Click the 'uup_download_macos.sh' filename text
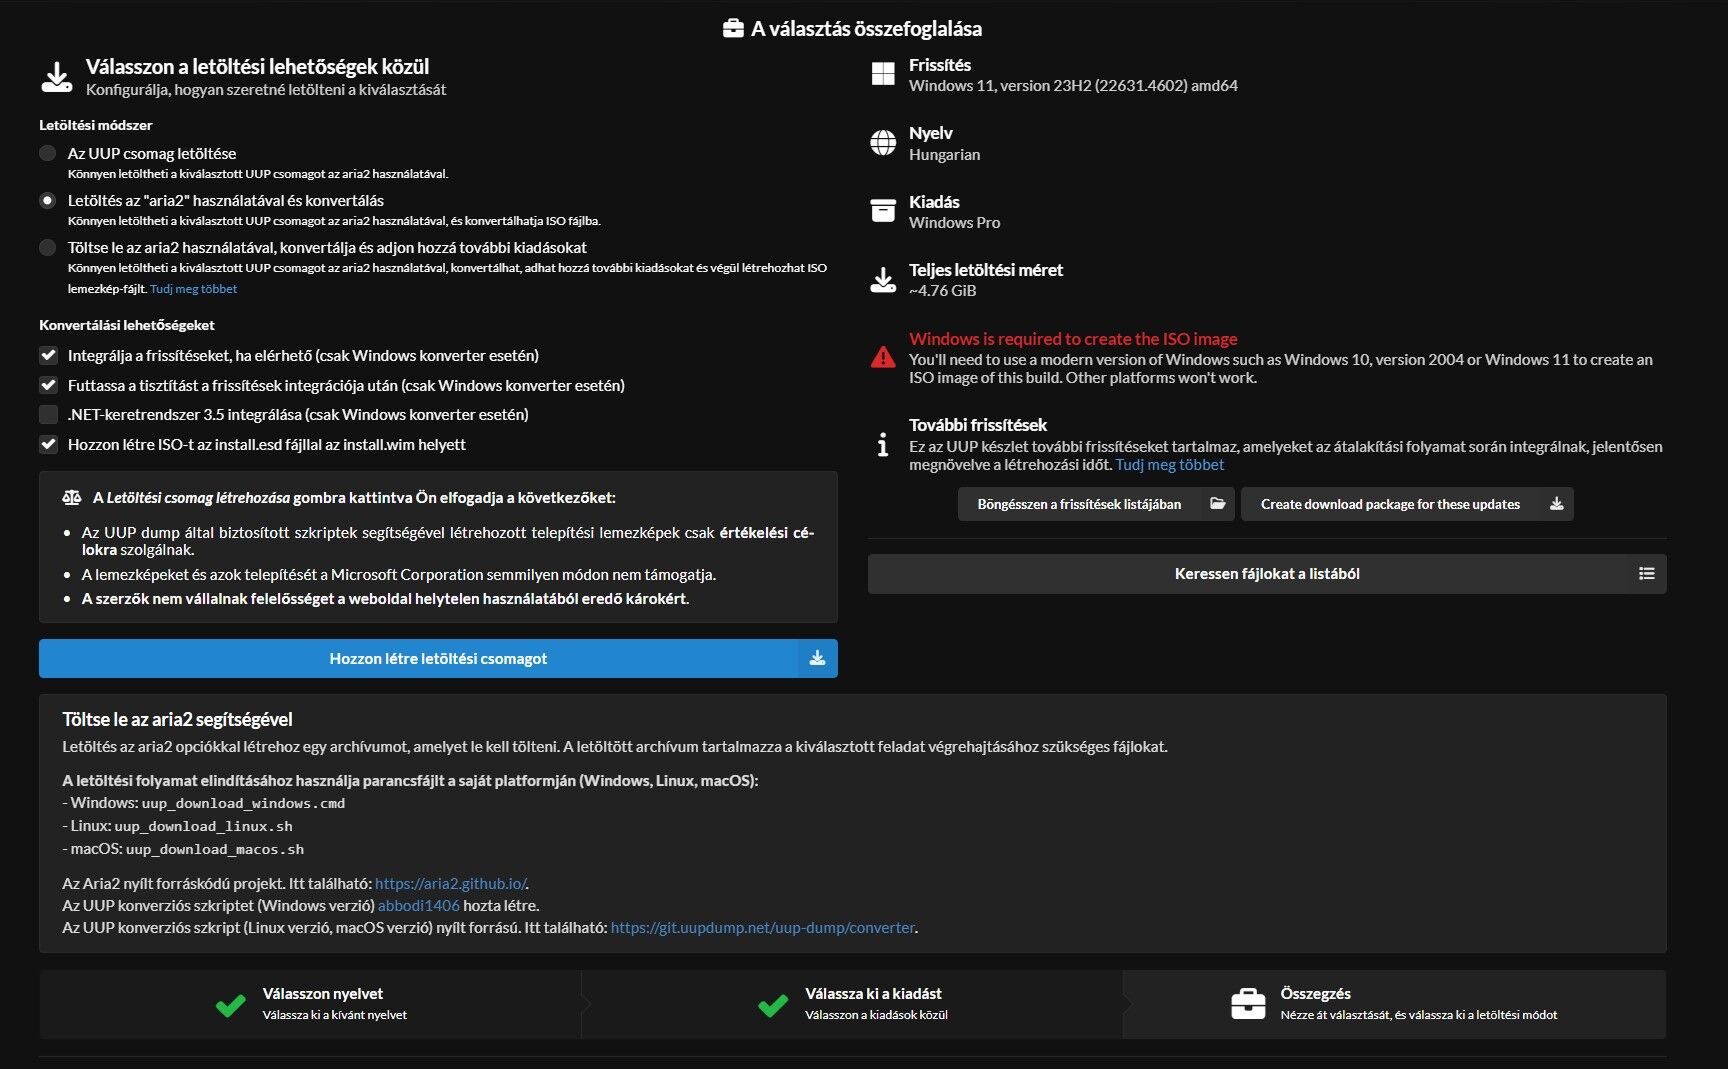Viewport: 1728px width, 1069px height. pyautogui.click(x=215, y=849)
